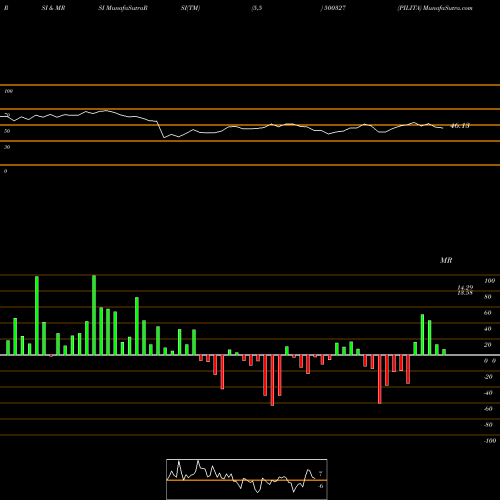Viewport: 500px width, 500px height.
Task: Click the RSI axis label 30
Action: pyautogui.click(x=7, y=147)
